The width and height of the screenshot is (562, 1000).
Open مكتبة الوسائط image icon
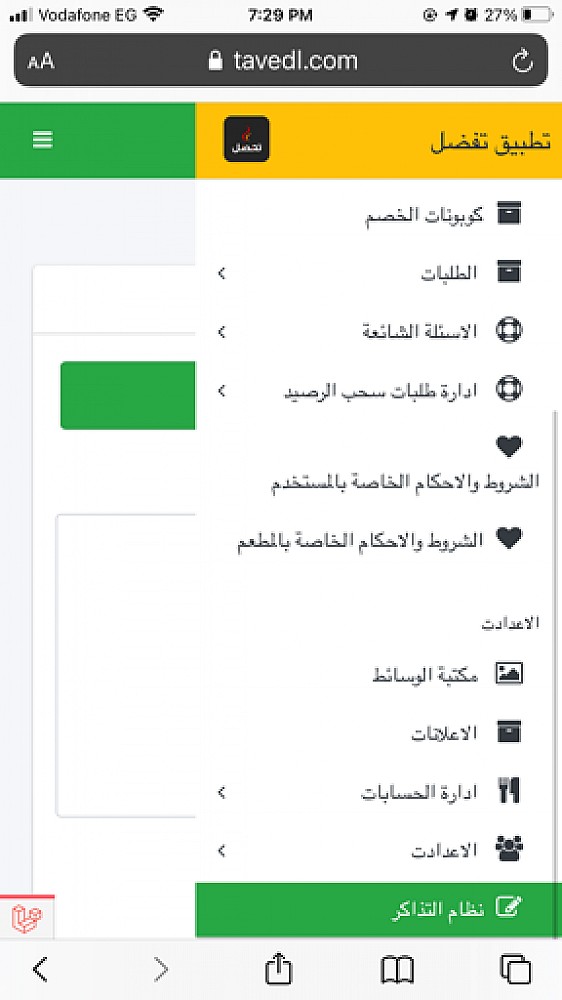coord(509,673)
